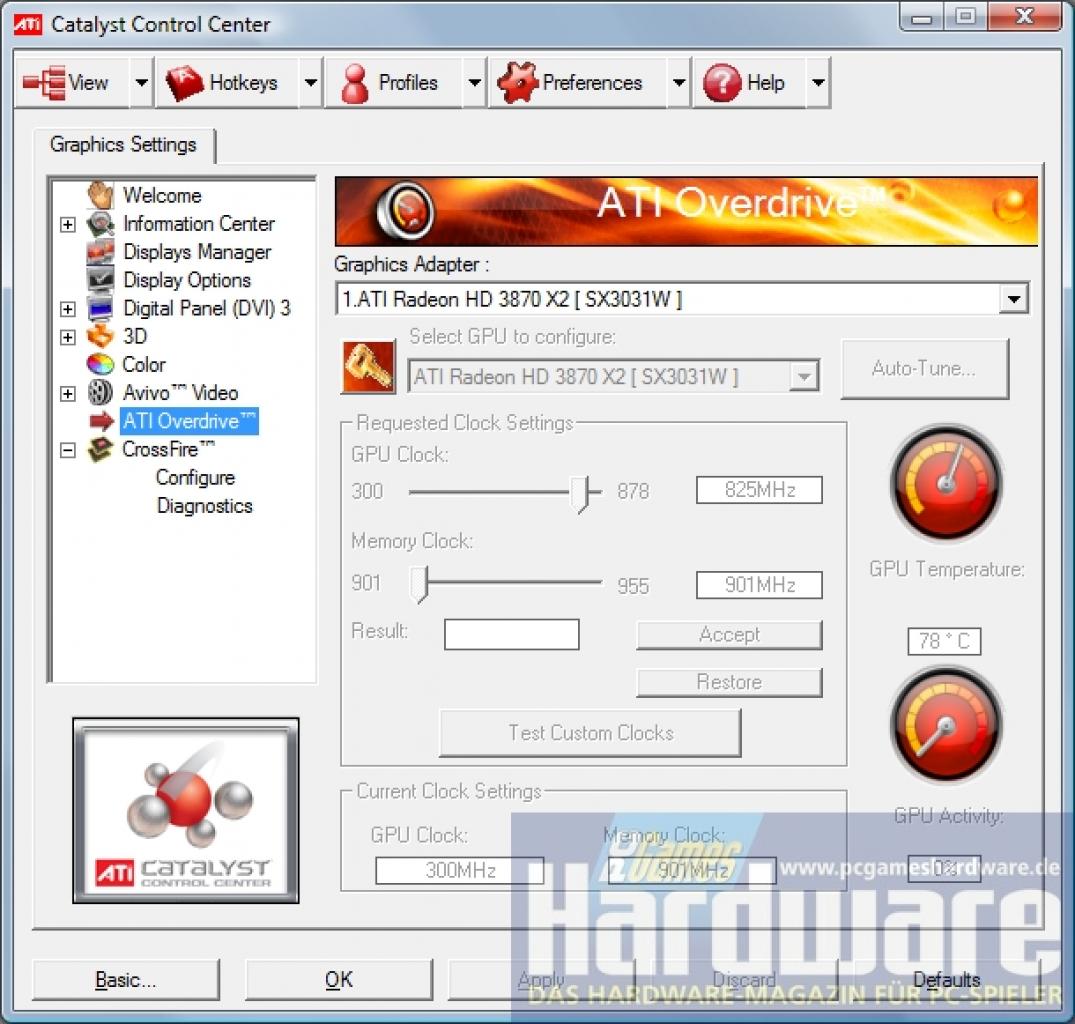Click the 300MHz current GPU clock value
The image size is (1075, 1024).
[459, 870]
